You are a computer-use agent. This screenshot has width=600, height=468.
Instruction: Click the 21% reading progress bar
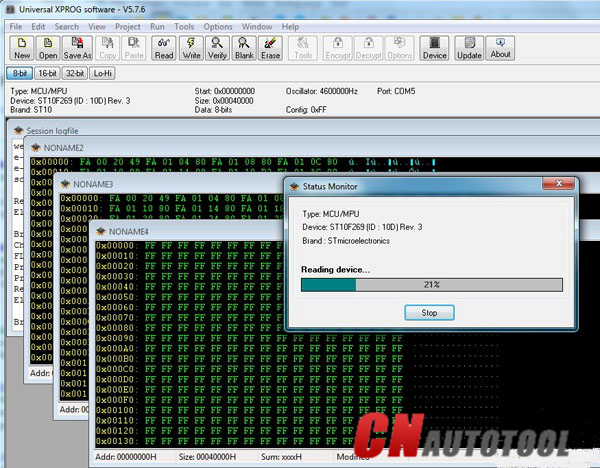click(x=432, y=285)
